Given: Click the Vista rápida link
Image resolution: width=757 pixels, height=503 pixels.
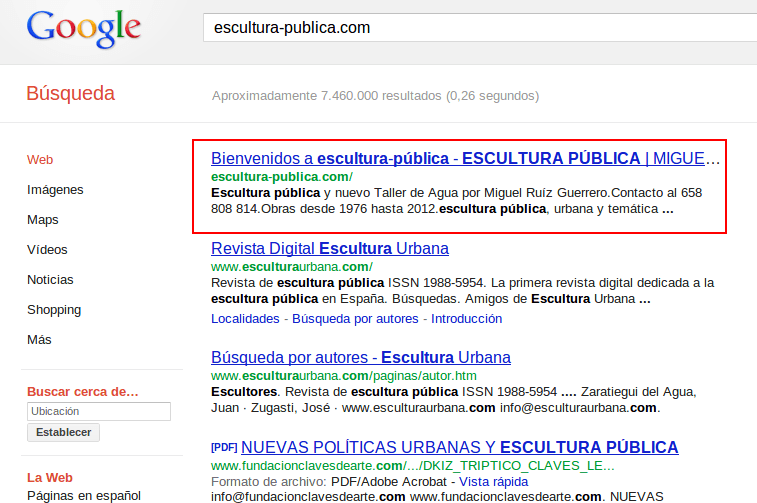Looking at the screenshot, I should pos(493,482).
